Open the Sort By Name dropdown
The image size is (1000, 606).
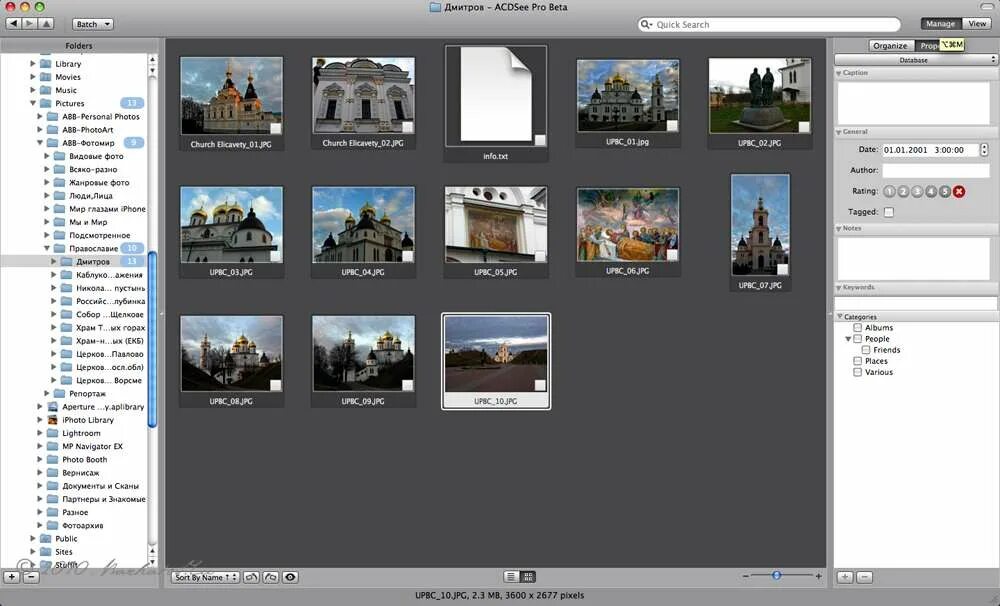coord(205,577)
